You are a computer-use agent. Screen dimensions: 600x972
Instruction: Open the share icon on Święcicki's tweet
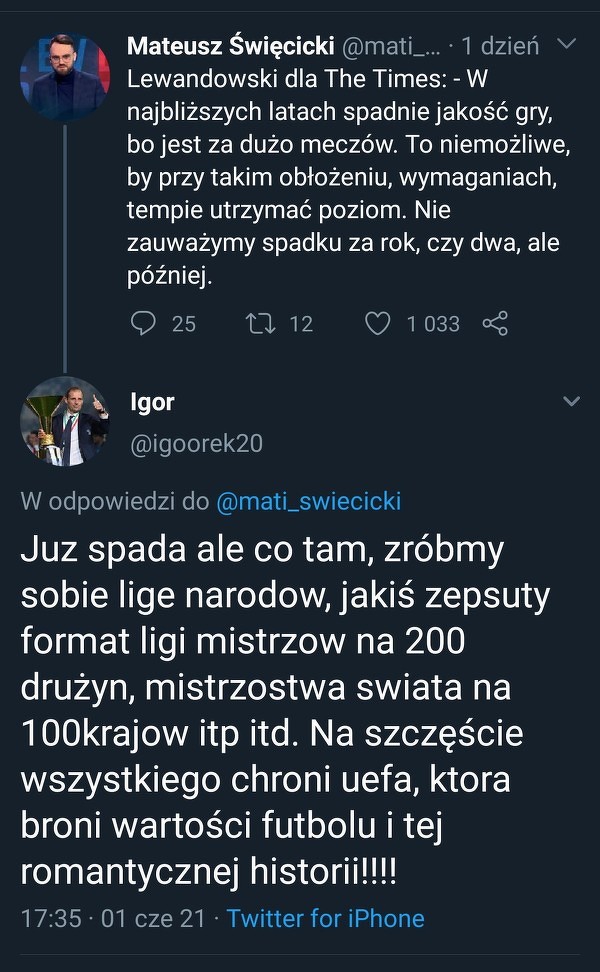(496, 323)
